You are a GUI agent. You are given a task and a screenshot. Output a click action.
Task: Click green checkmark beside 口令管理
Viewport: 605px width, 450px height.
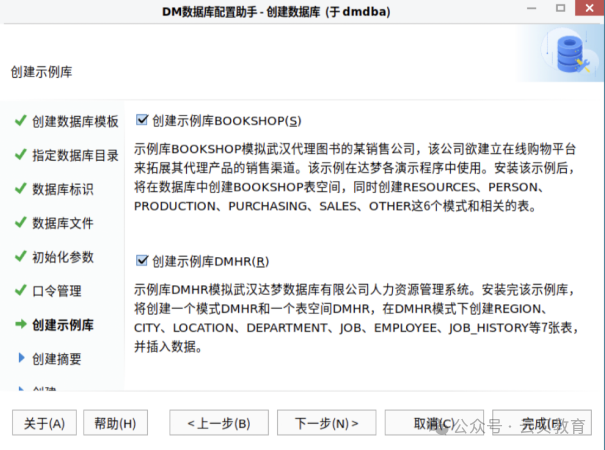(20, 290)
